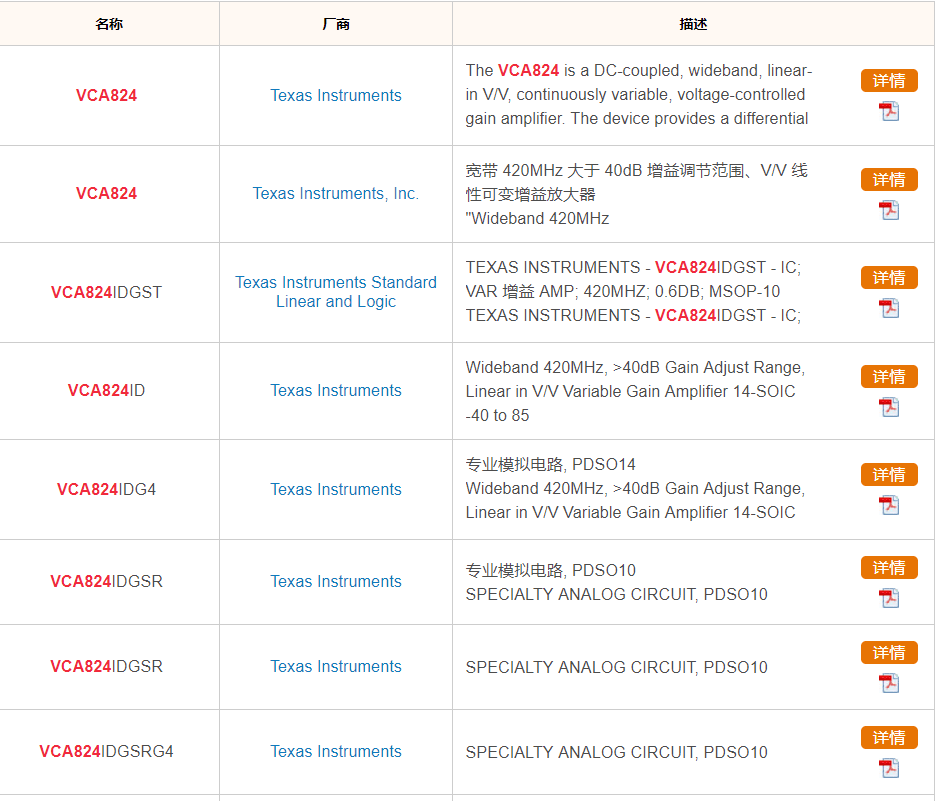Open PDF datasheet icon for VCA824IDGST
This screenshot has height=801, width=938.
889,308
